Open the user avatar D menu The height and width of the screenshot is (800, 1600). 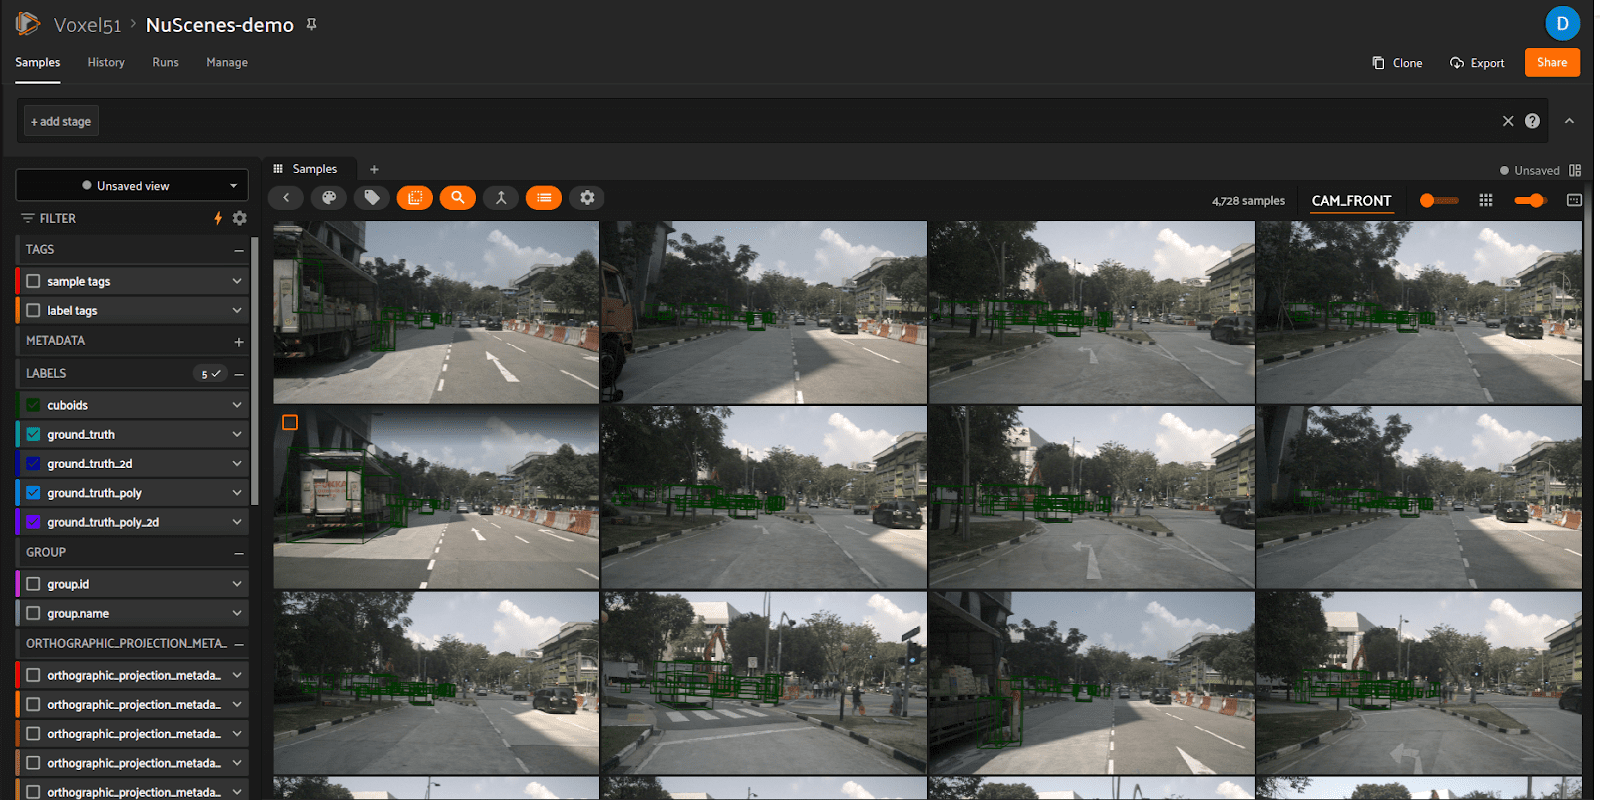point(1562,23)
